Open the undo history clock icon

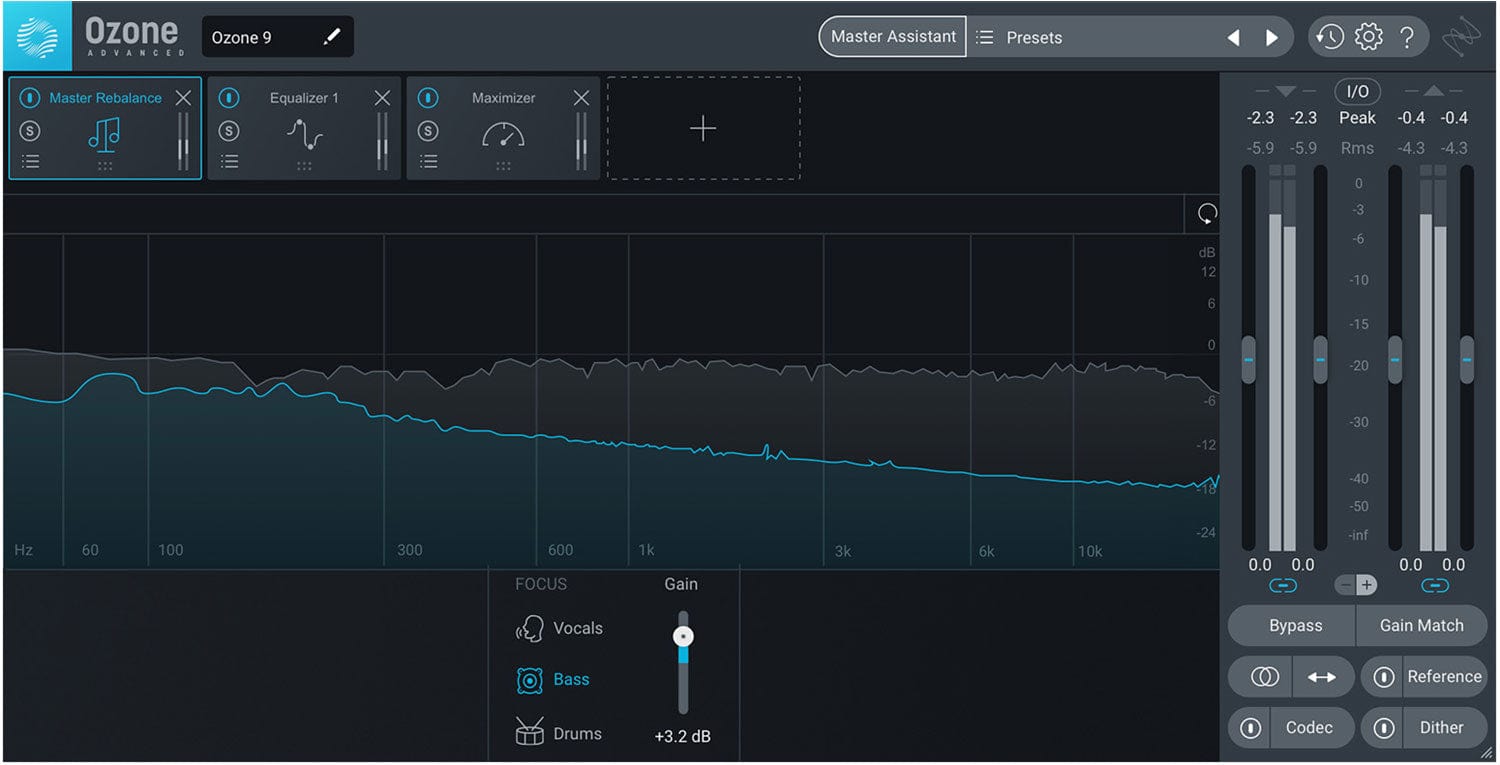[1329, 37]
